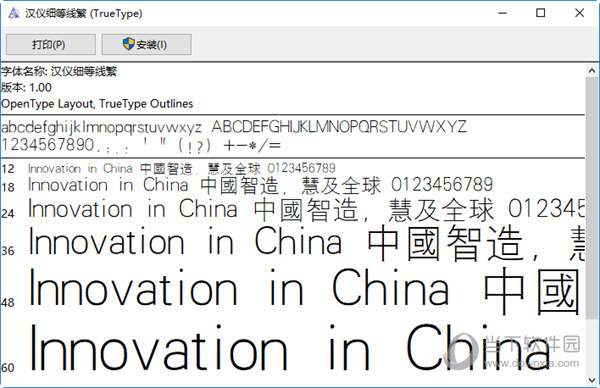
Task: Click the lowercase alphabet sample abcdefghijklmnopqrstuvwxyz
Action: tap(101, 128)
